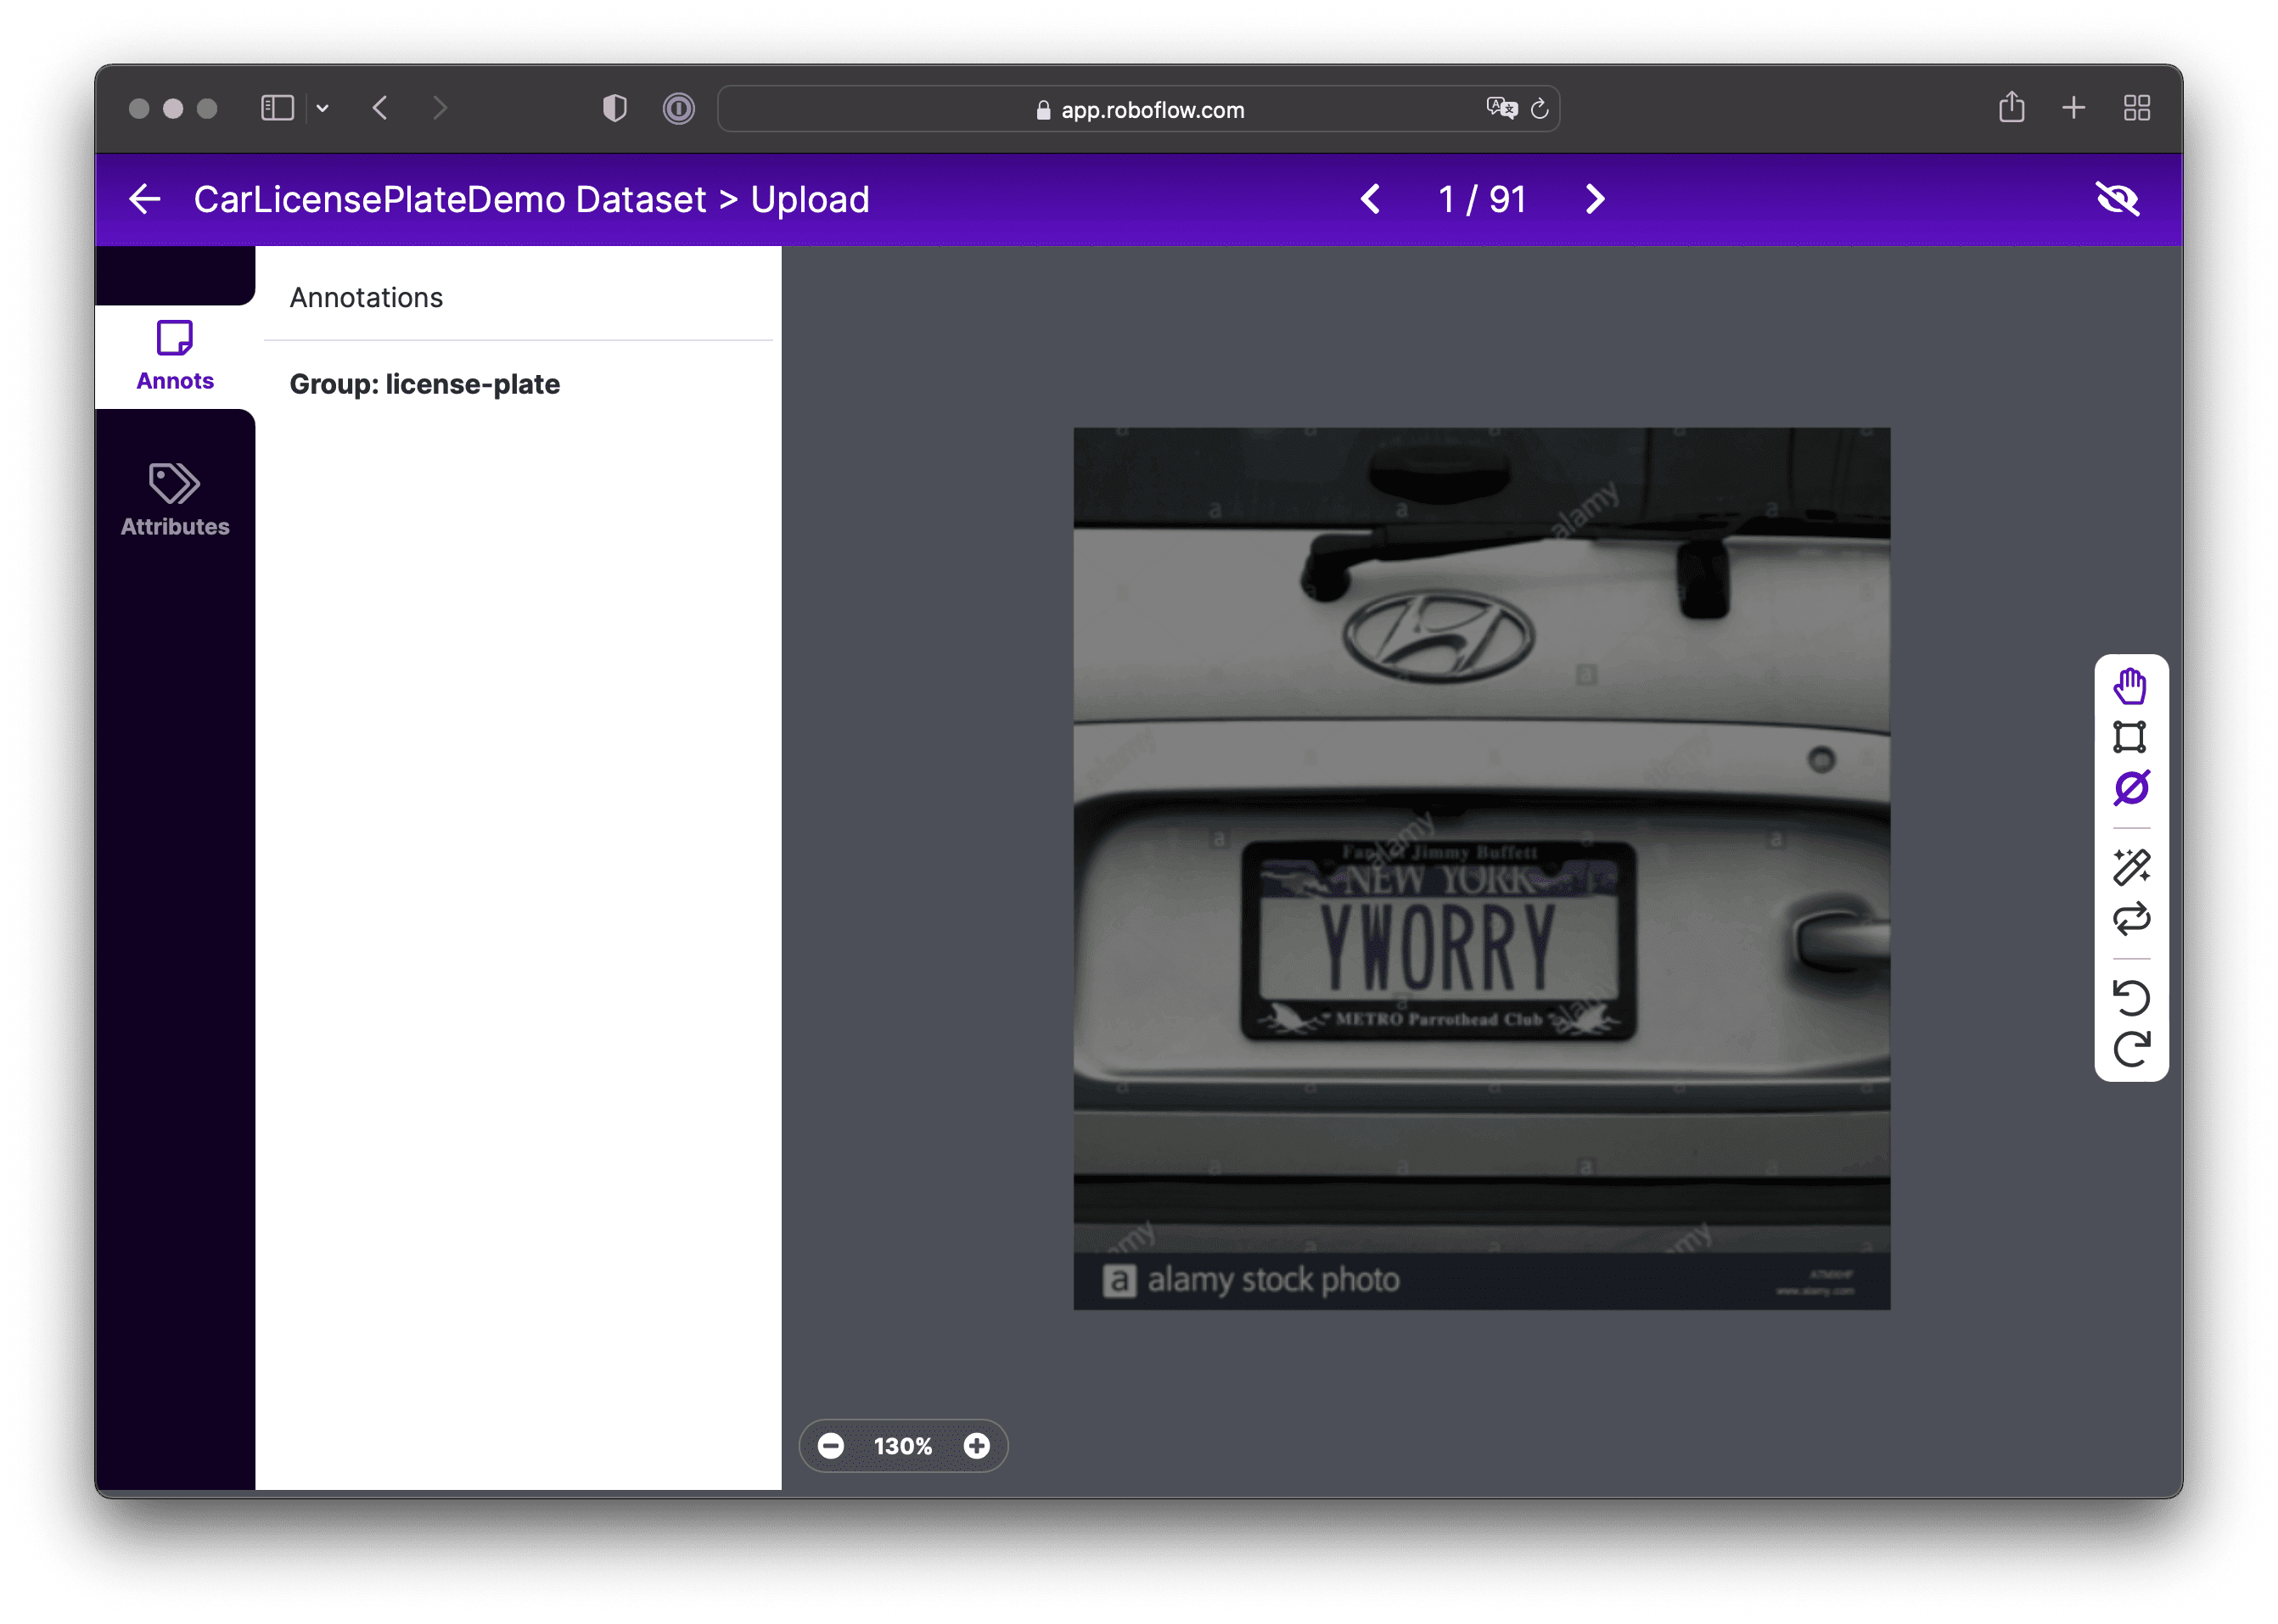Select the hand drag tool
This screenshot has height=1624, width=2278.
2130,687
